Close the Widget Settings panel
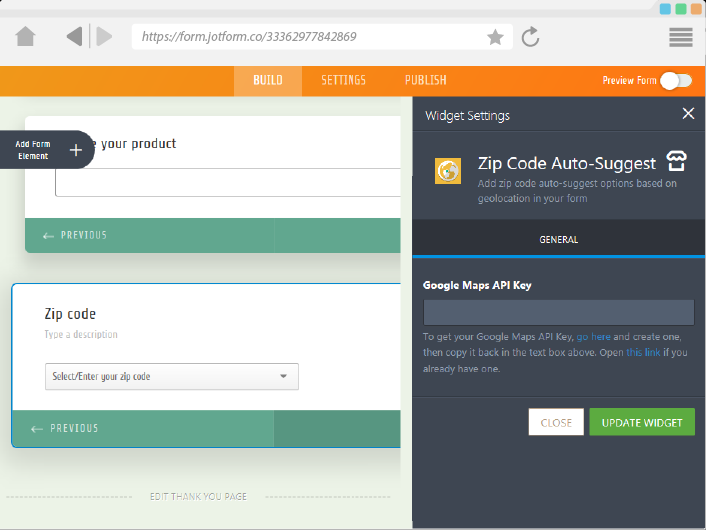The width and height of the screenshot is (706, 530). 688,114
